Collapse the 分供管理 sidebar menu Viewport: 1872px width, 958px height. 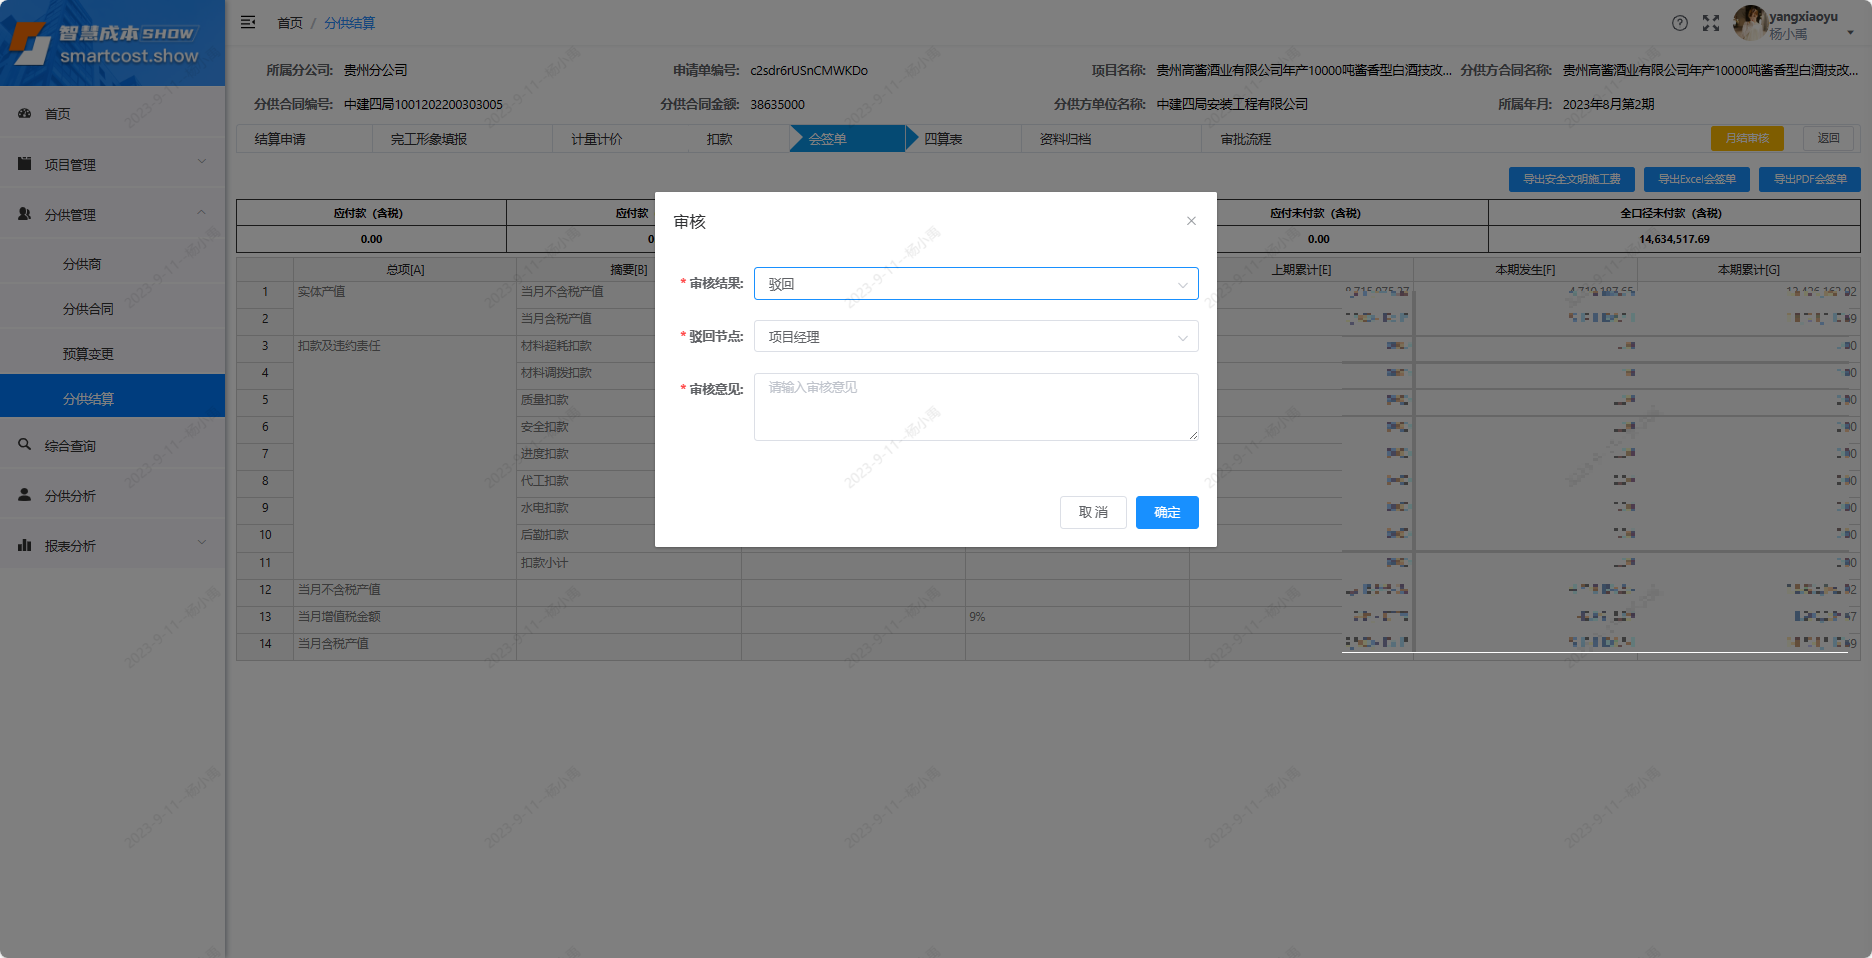(201, 213)
